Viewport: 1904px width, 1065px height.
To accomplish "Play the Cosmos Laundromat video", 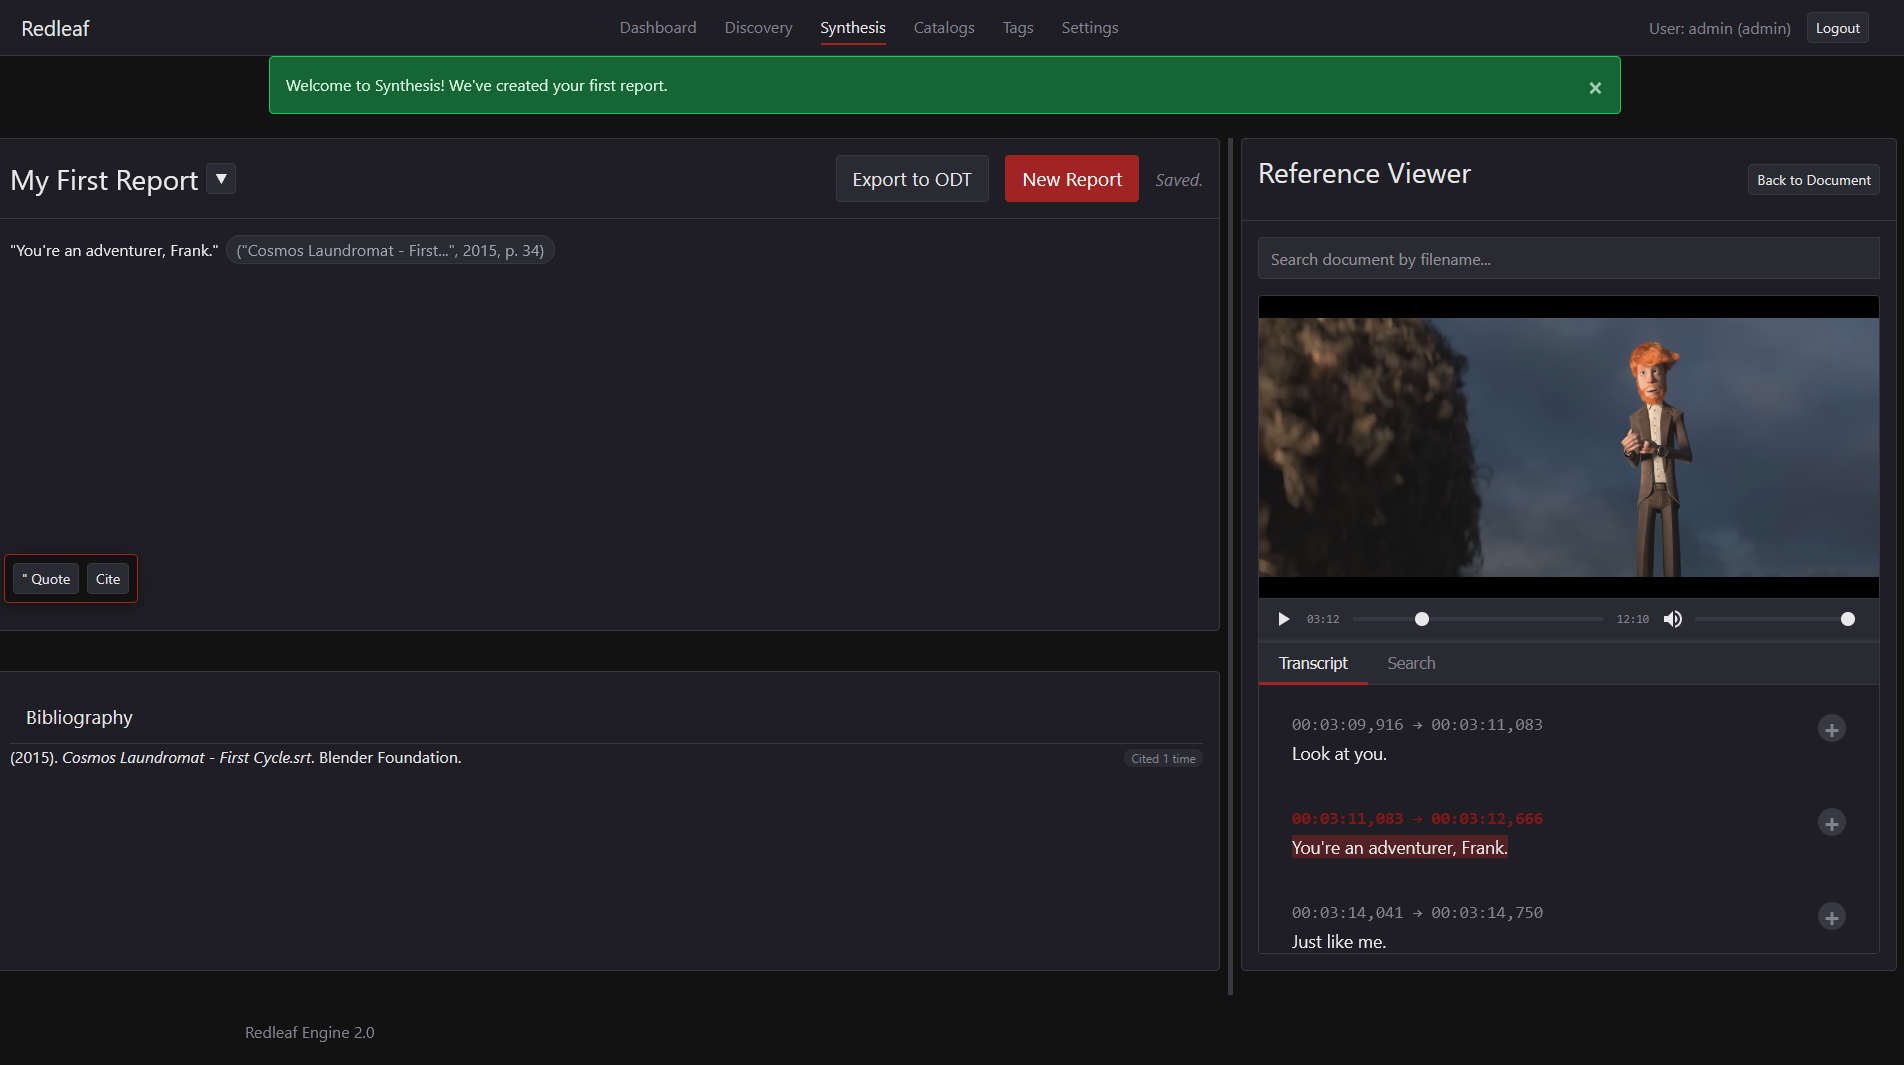I will [x=1283, y=619].
